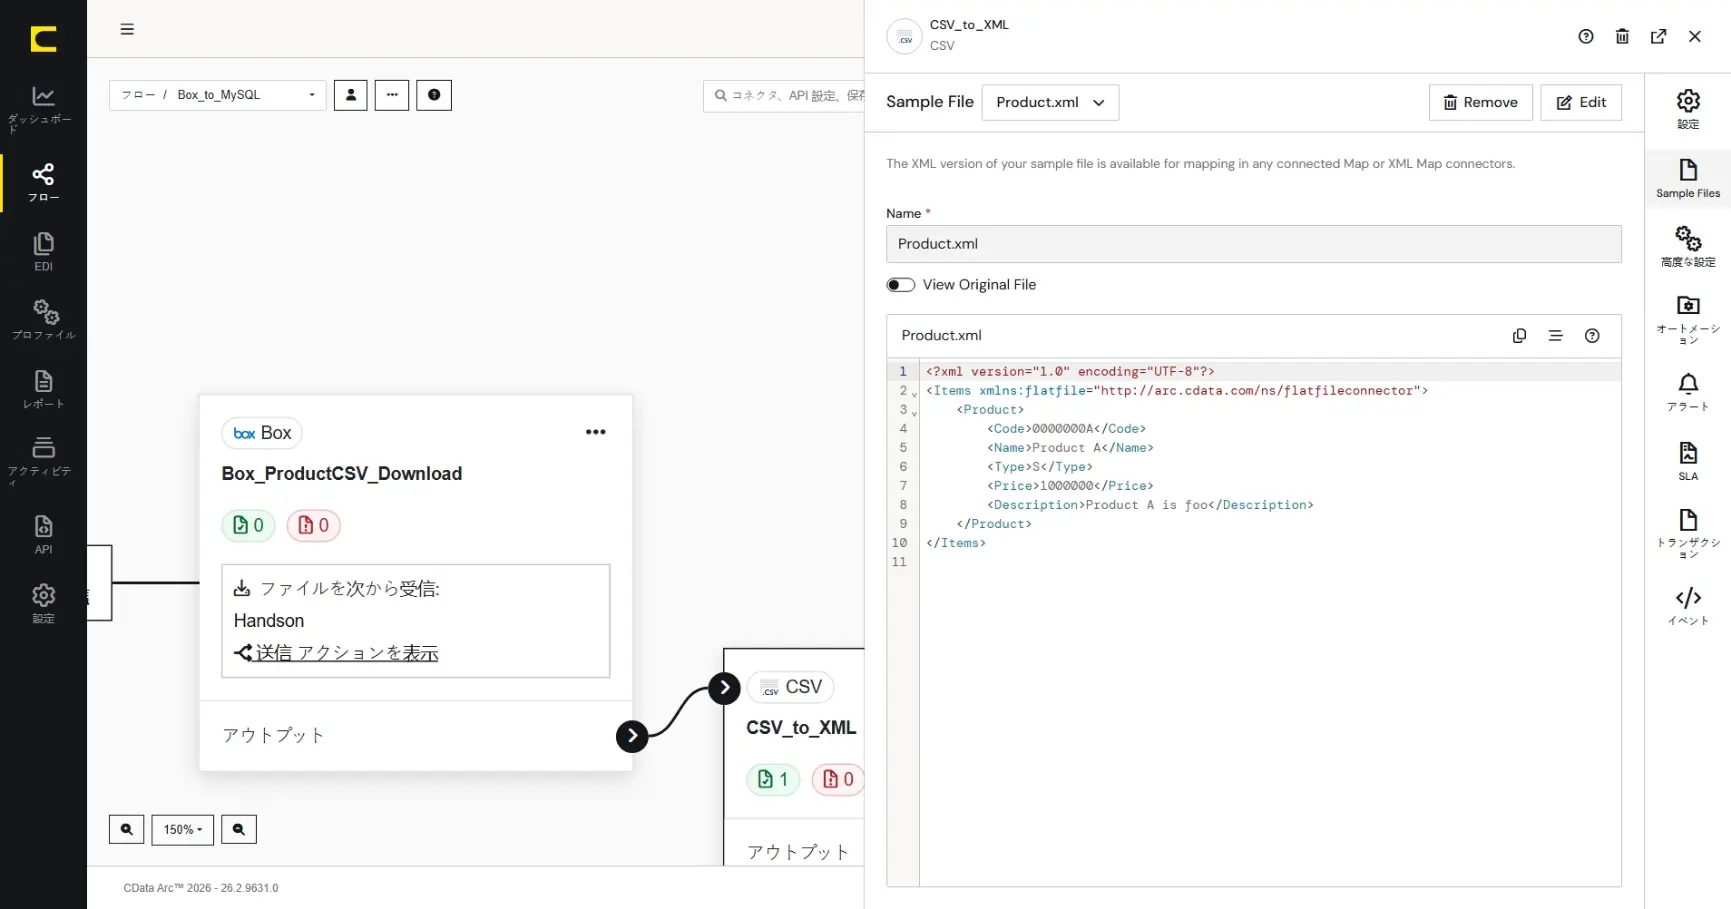1731x909 pixels.
Task: Open the flow ellipsis options button
Action: (392, 95)
